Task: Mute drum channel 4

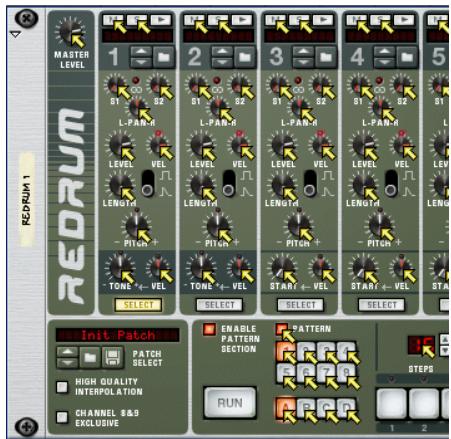Action: (356, 20)
